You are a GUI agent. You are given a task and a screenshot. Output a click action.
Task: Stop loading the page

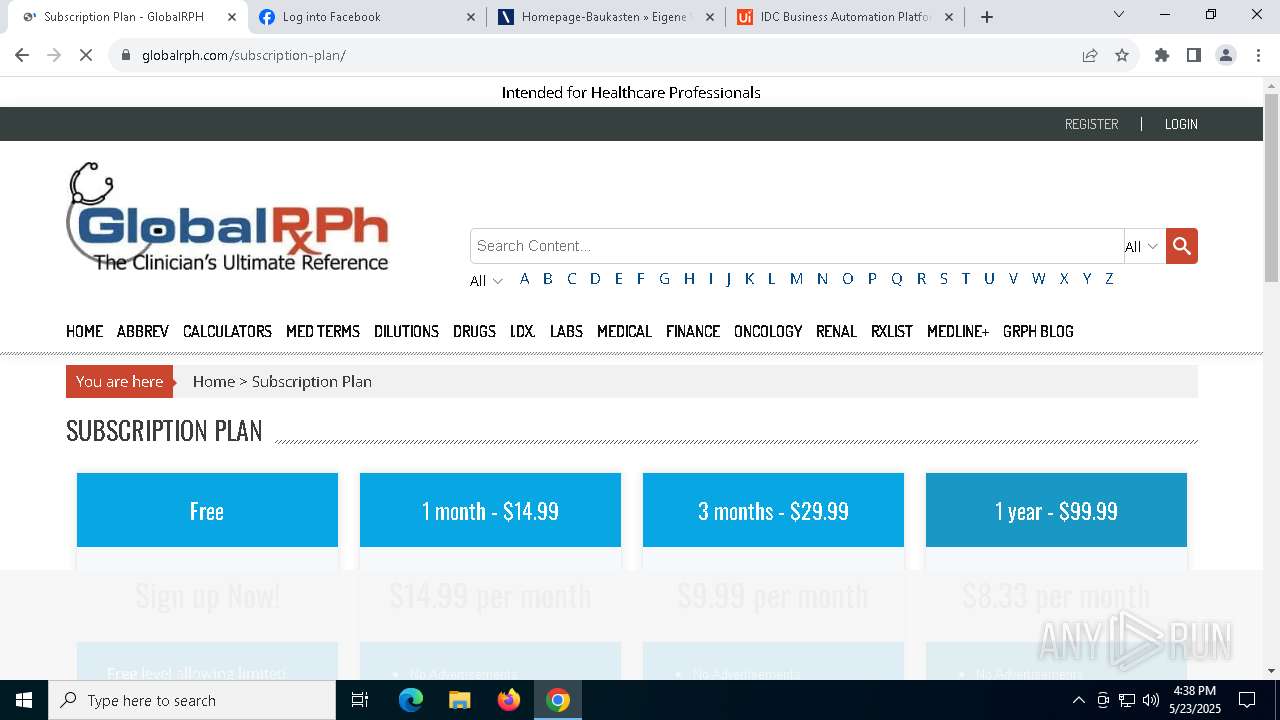pos(86,55)
